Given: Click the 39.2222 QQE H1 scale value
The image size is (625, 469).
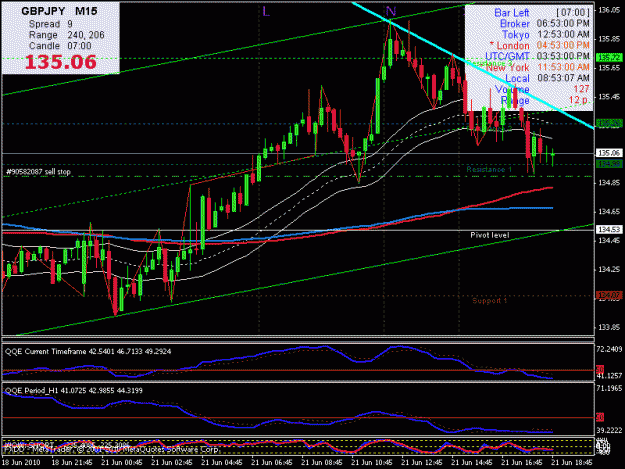Looking at the screenshot, I should (x=609, y=430).
